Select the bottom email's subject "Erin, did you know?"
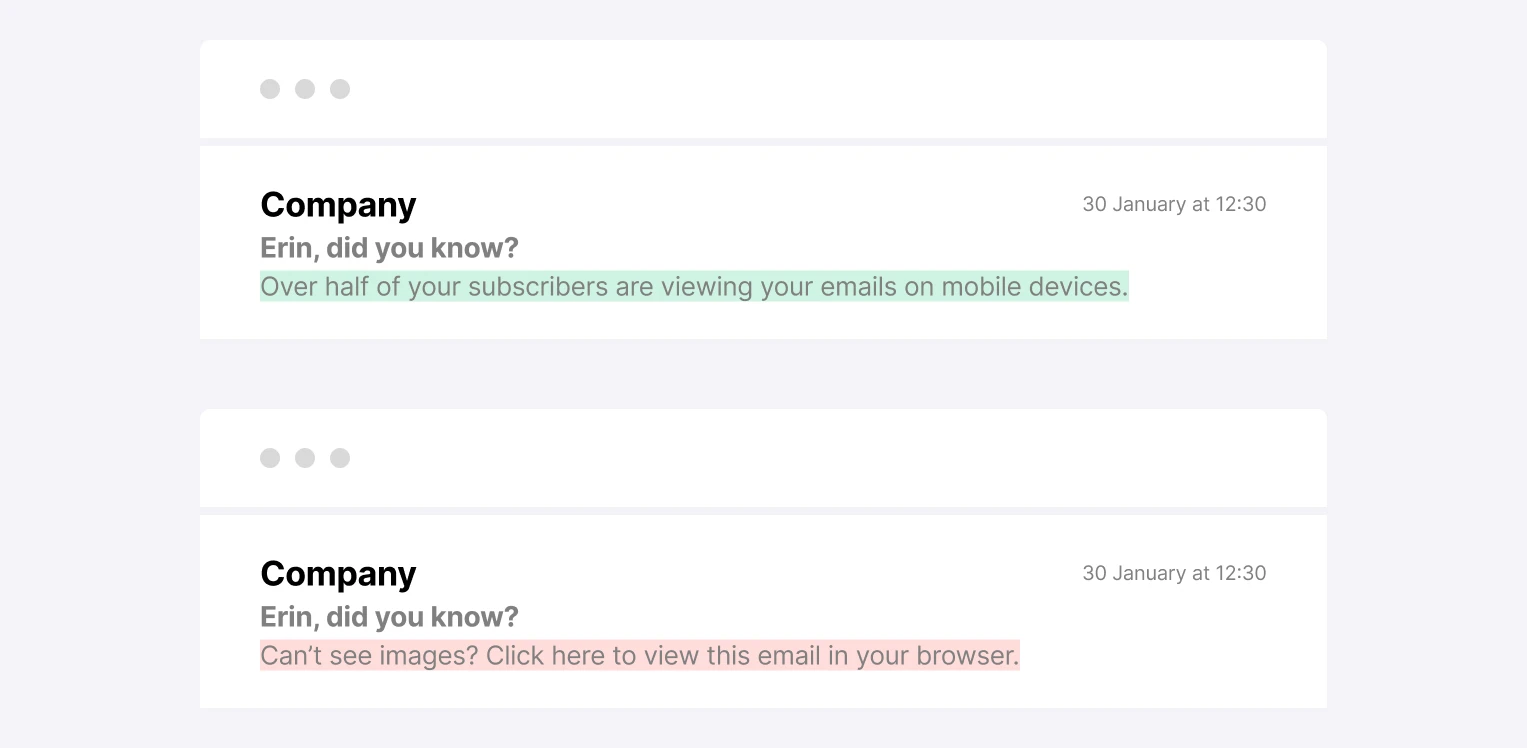 coord(389,617)
